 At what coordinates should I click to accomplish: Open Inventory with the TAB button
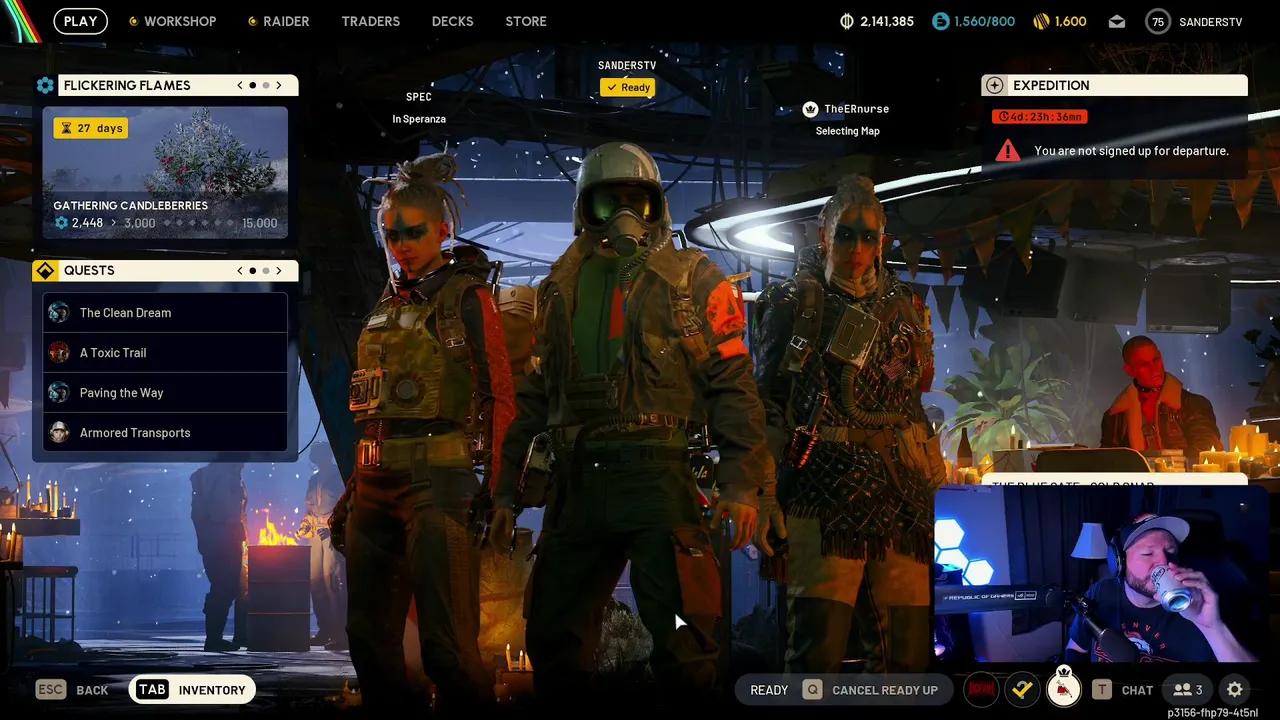point(193,690)
